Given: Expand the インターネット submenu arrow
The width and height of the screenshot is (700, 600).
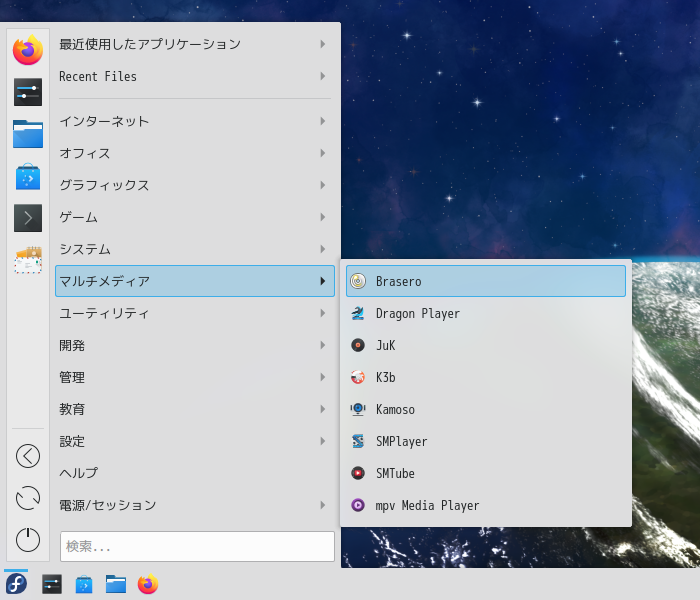Looking at the screenshot, I should coord(323,121).
